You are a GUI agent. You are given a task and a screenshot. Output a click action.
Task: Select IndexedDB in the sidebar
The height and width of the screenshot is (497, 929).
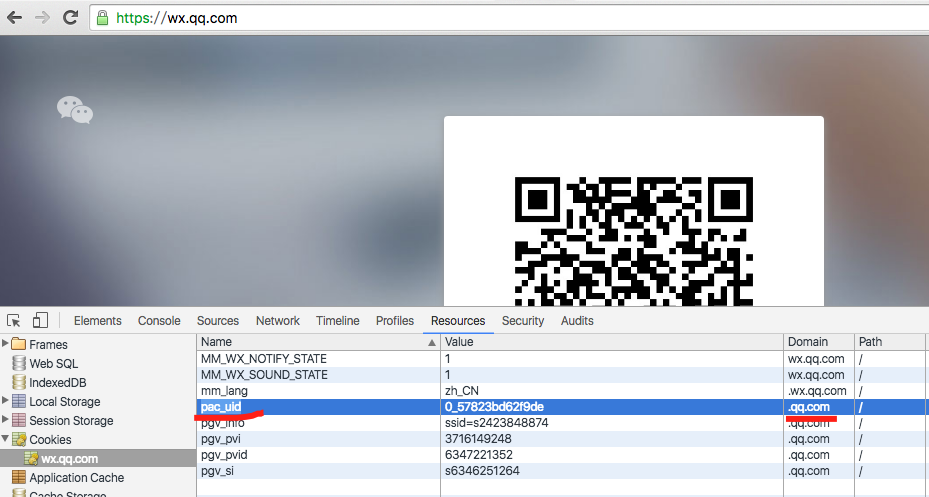tap(57, 383)
